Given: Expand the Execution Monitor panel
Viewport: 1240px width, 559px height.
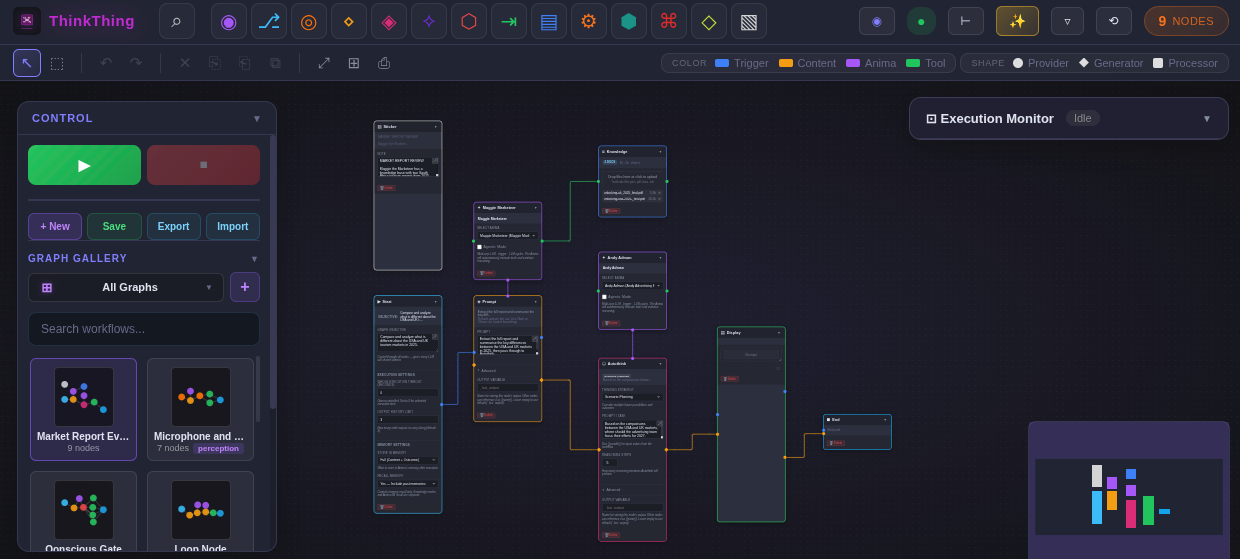Looking at the screenshot, I should (x=1206, y=118).
